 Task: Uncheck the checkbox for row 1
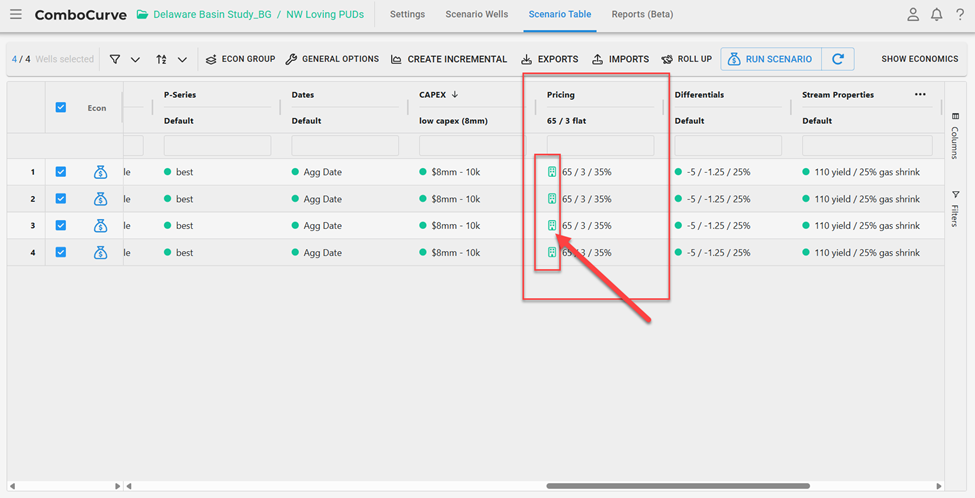61,172
